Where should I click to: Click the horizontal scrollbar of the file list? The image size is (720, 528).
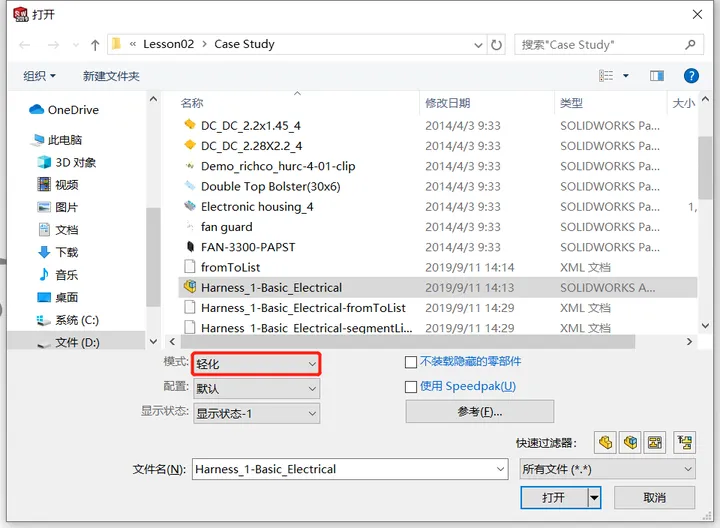click(x=408, y=342)
